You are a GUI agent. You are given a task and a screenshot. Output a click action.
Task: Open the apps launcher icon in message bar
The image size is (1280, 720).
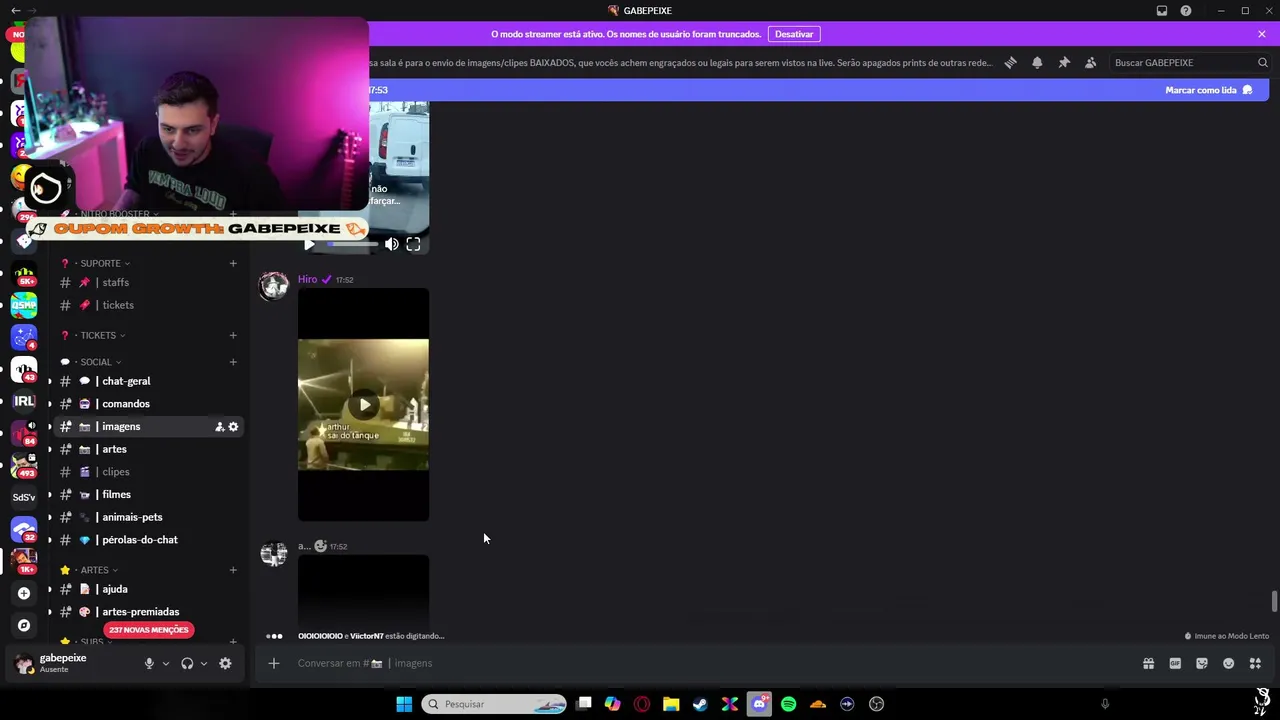pos(1255,663)
